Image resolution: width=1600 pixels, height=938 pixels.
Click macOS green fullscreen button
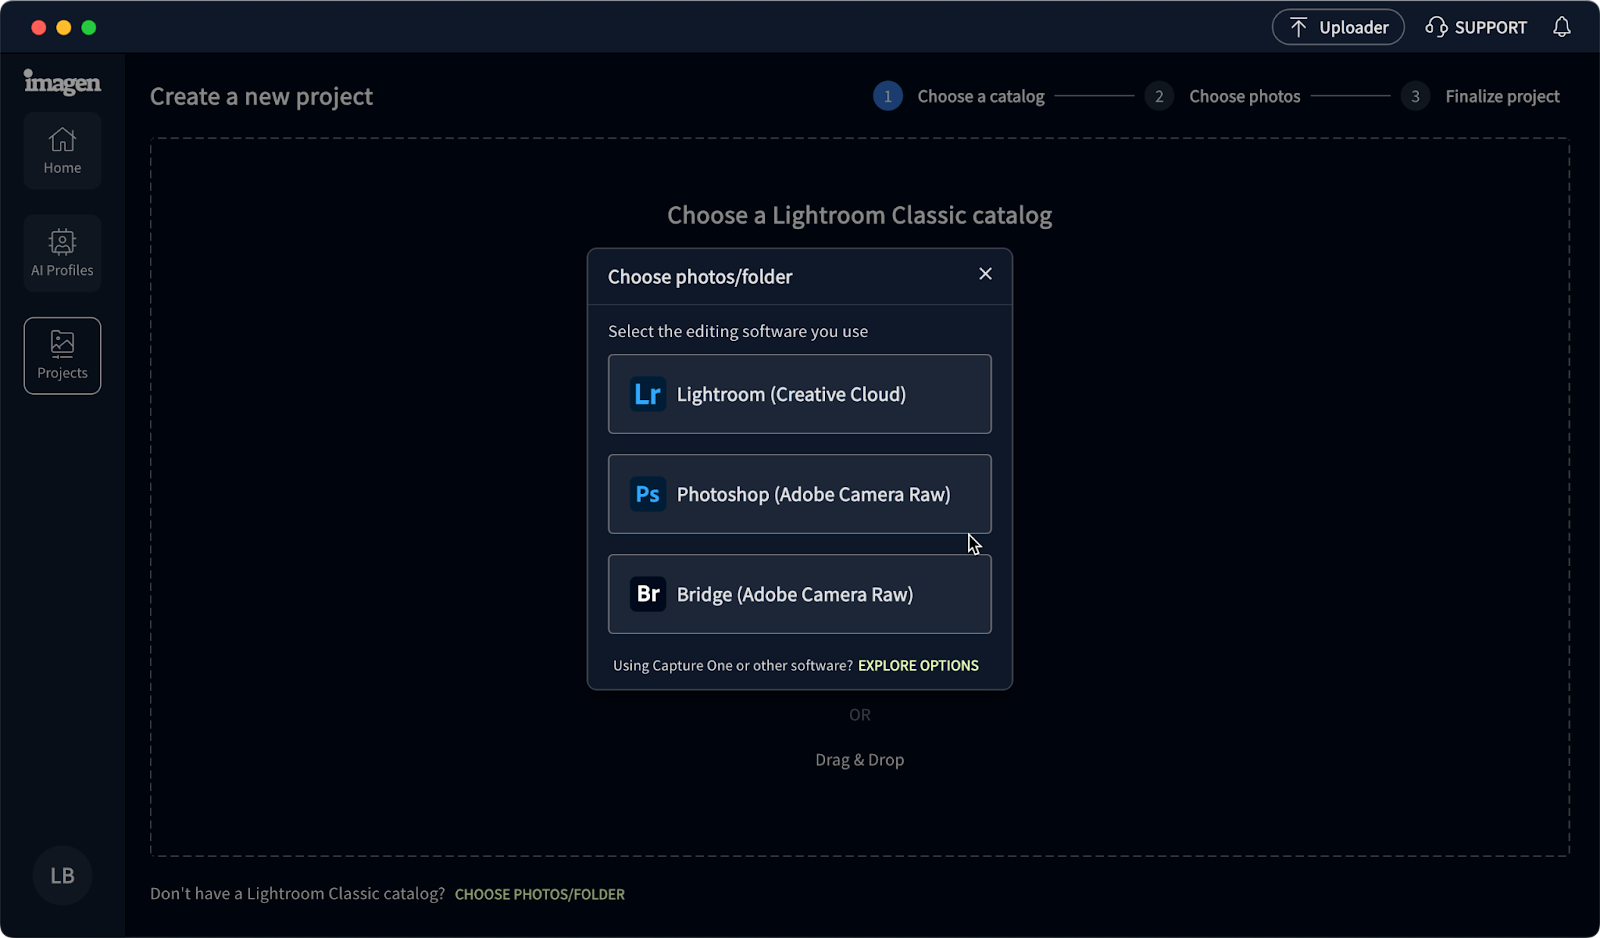tap(89, 27)
